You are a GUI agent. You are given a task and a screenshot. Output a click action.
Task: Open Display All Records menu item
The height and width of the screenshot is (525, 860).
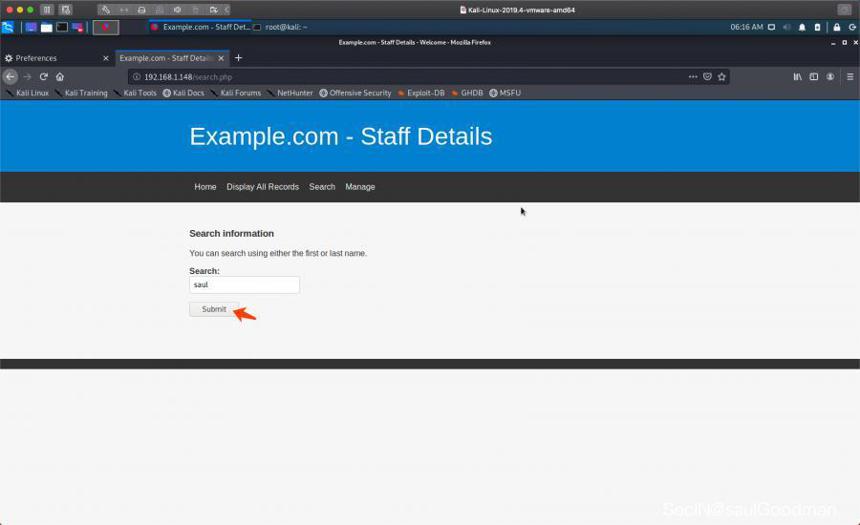[x=263, y=187]
